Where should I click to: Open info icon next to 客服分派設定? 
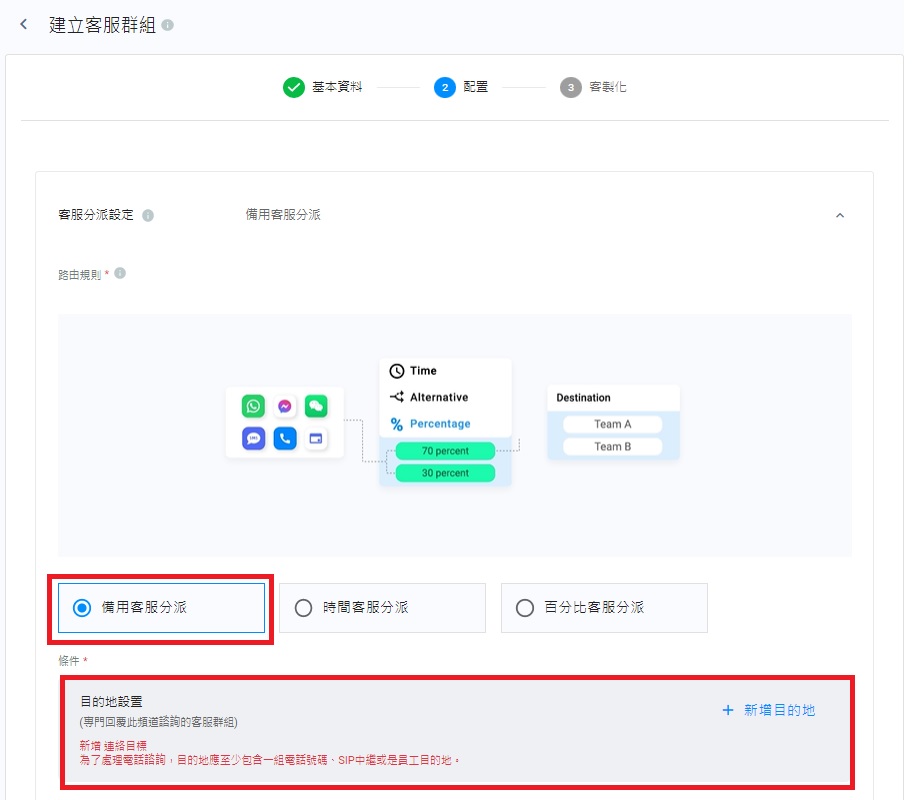(148, 215)
